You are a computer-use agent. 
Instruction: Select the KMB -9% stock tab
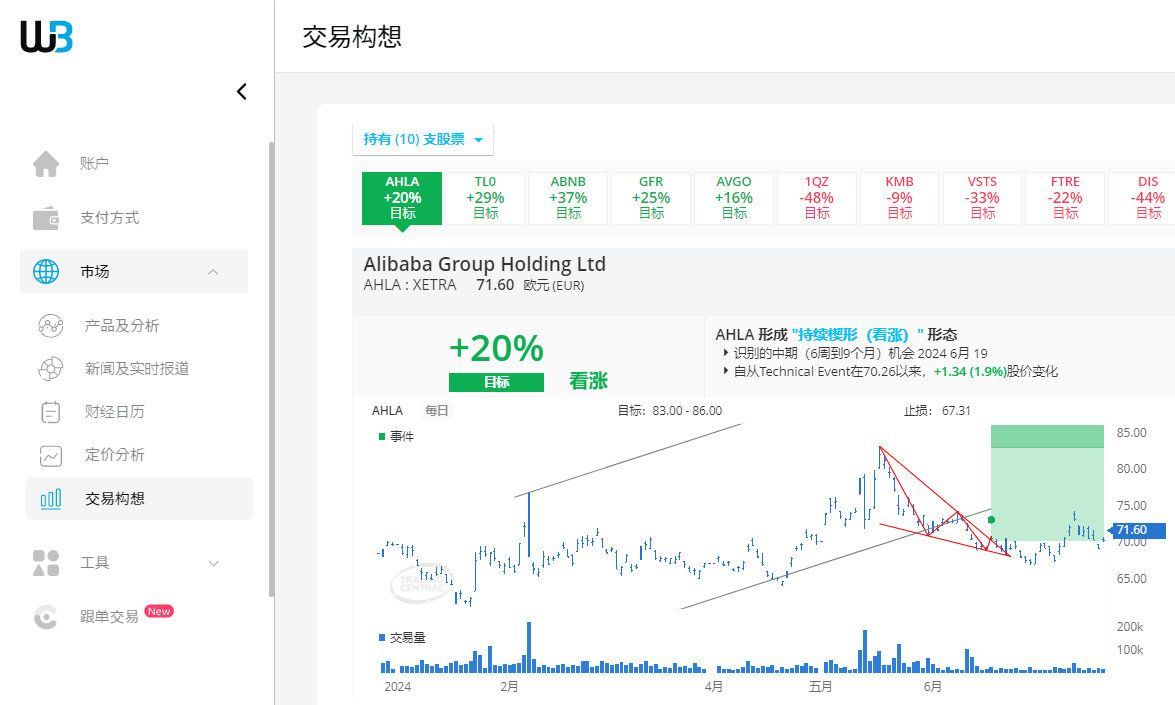tap(899, 198)
